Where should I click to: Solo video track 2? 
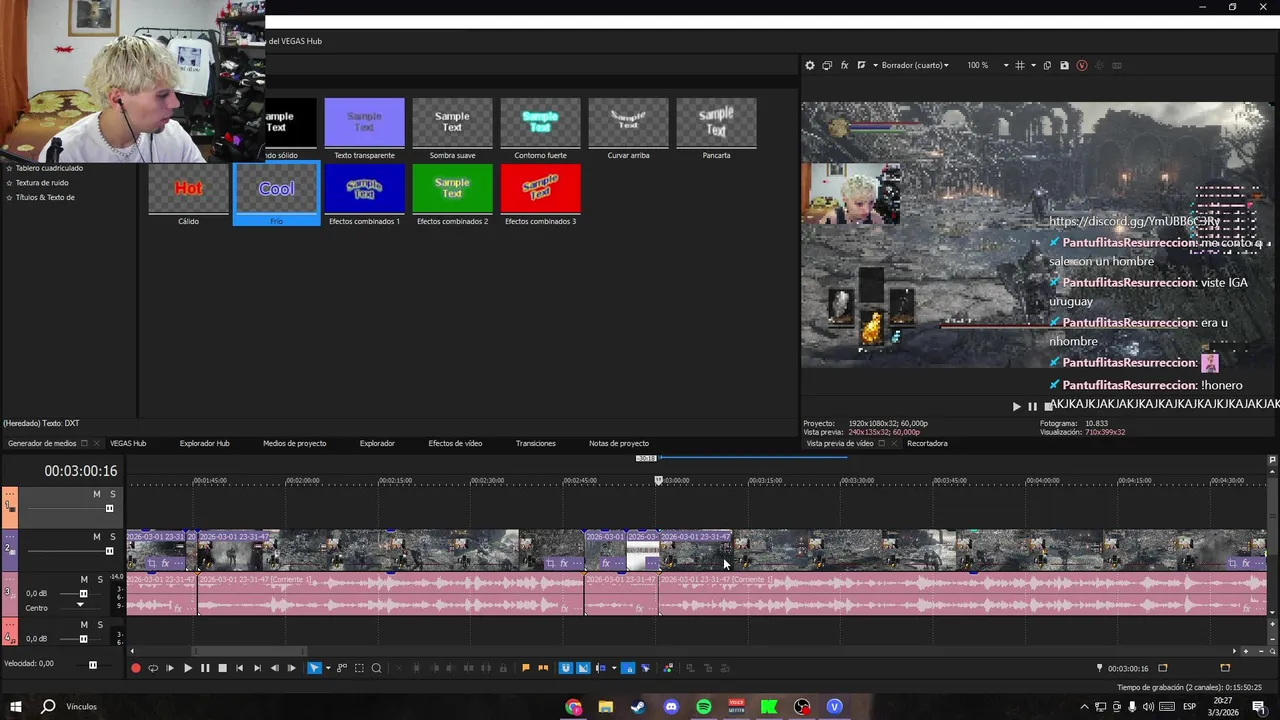tap(113, 537)
